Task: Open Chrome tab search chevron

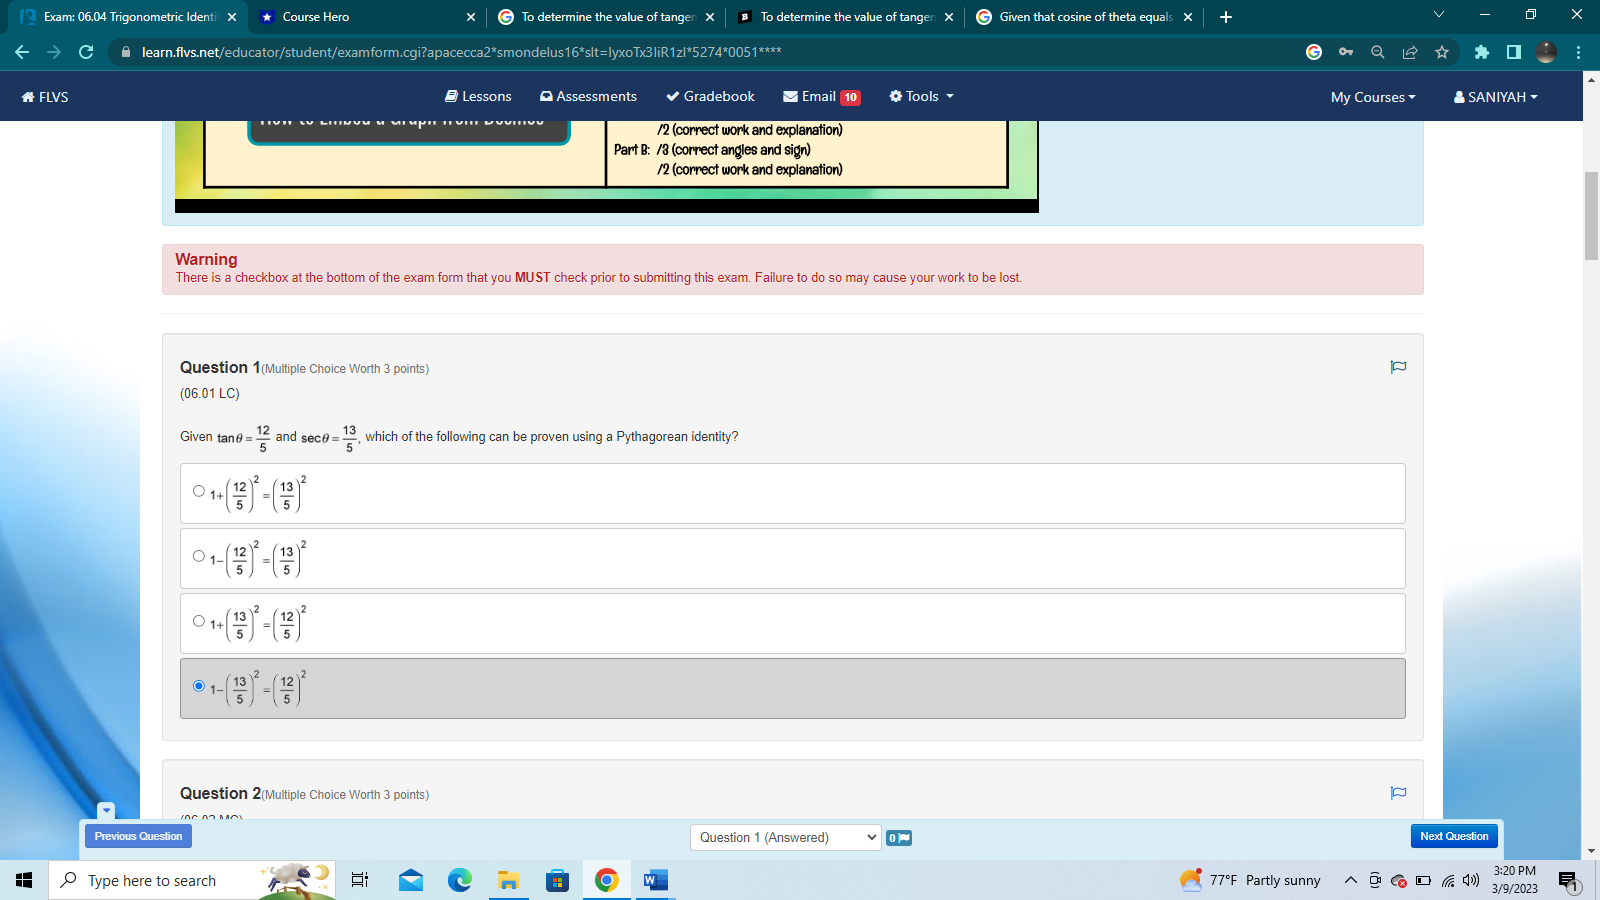Action: pos(1439,15)
